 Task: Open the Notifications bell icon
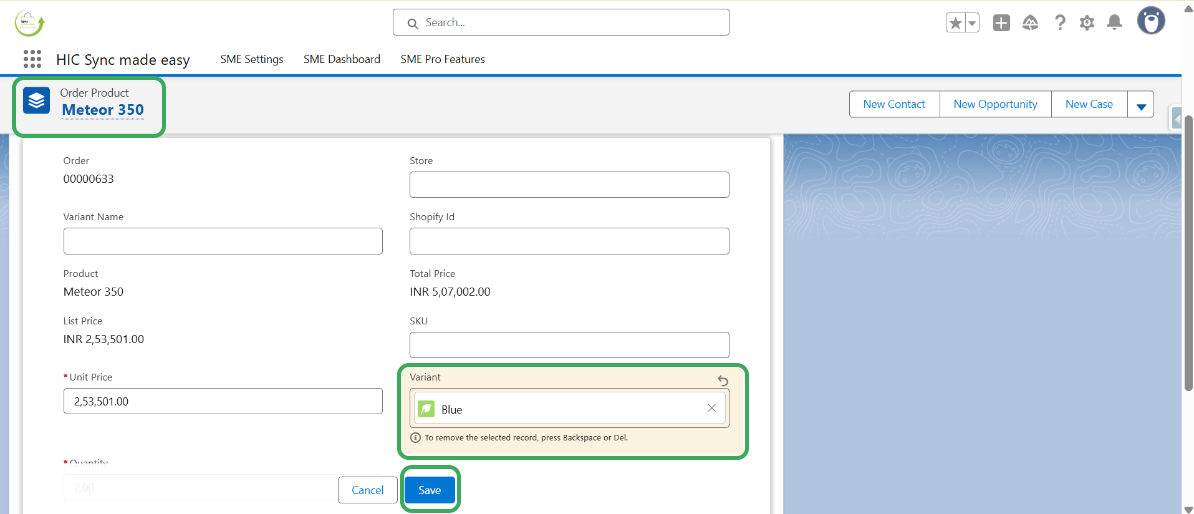click(1114, 23)
